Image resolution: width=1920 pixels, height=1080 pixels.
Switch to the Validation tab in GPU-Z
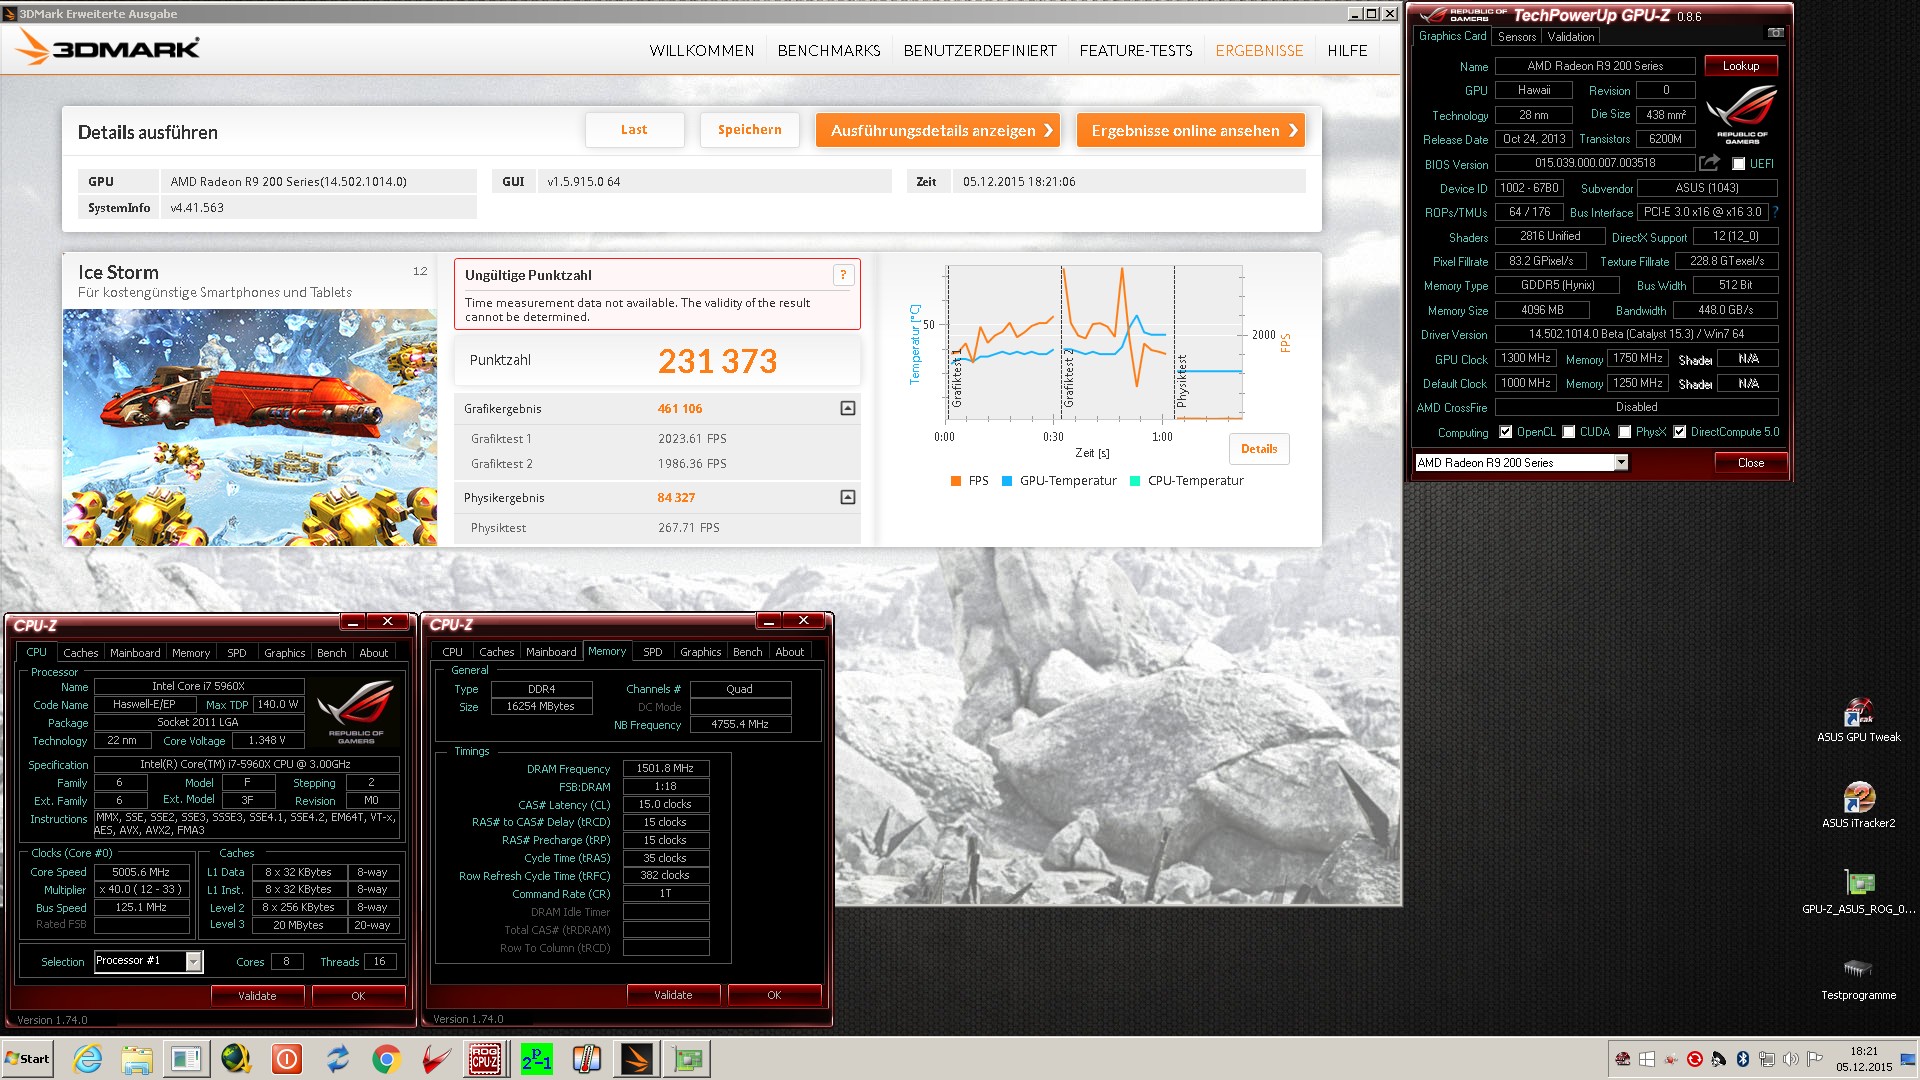(x=1570, y=37)
